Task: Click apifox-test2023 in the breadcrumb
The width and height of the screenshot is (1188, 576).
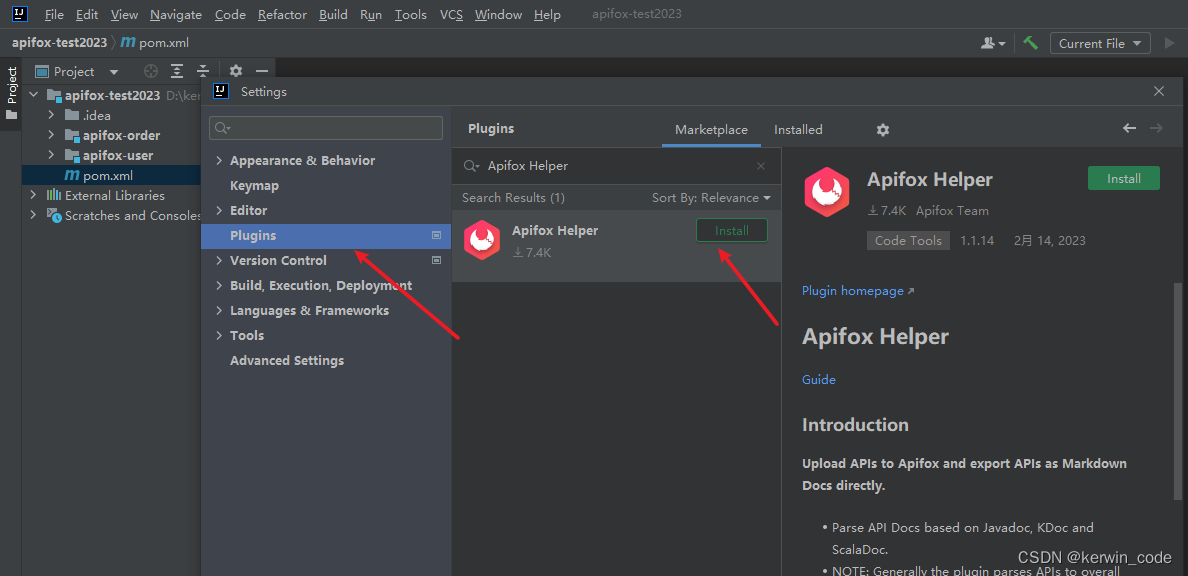Action: pos(59,43)
